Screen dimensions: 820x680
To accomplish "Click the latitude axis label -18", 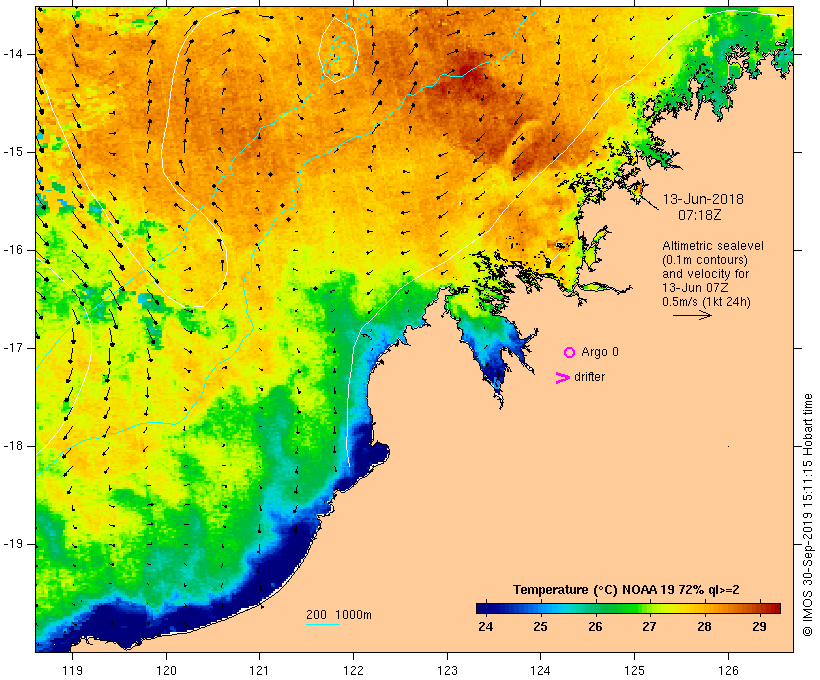I will click(x=13, y=446).
